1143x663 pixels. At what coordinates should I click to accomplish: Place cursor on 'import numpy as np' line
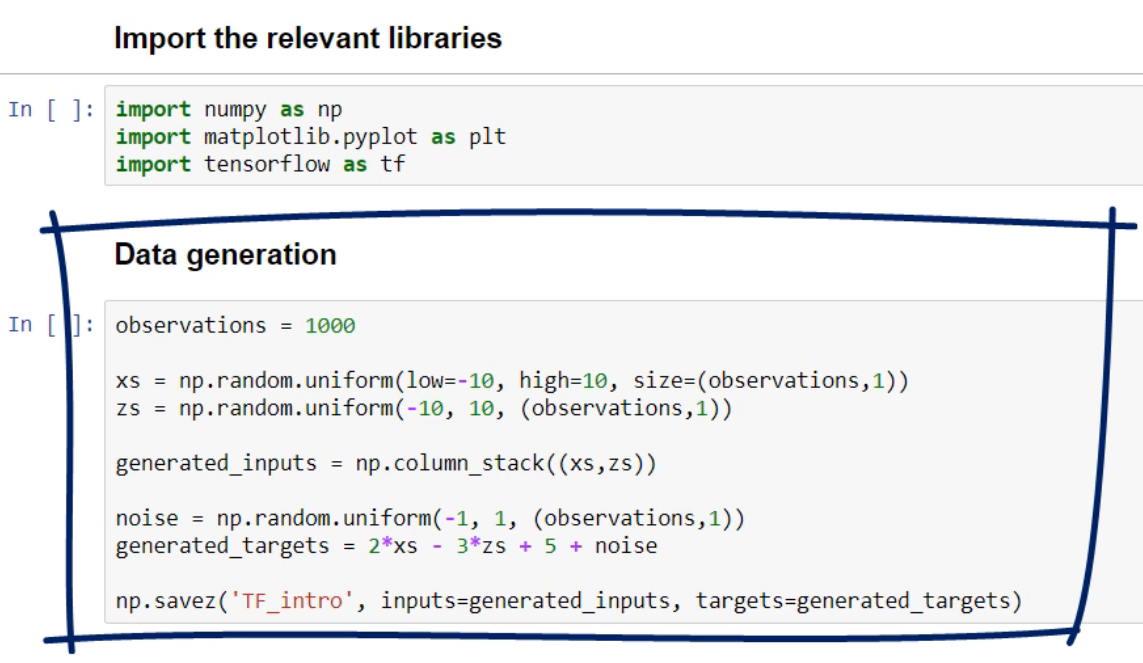tap(230, 108)
